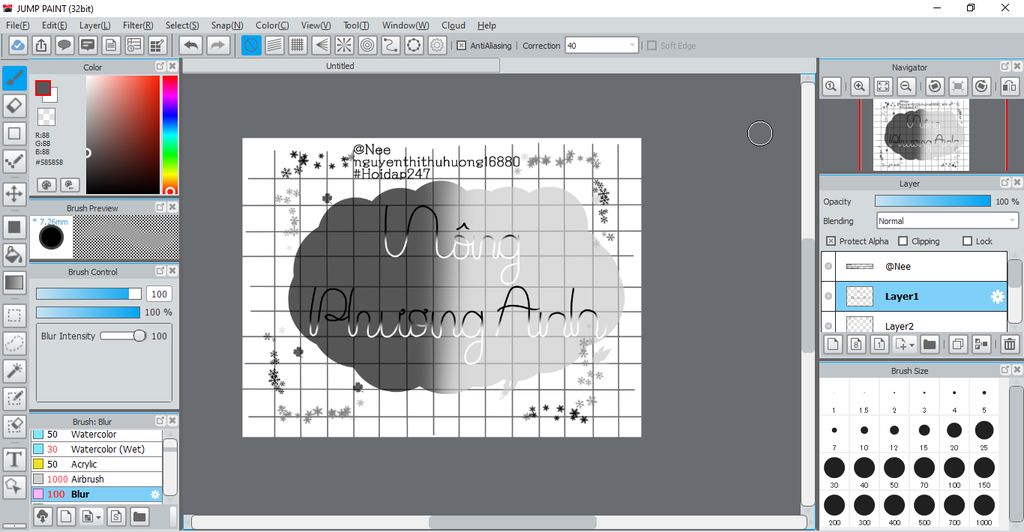Switch to the Untitled canvas tab
The image size is (1024, 532).
click(x=340, y=66)
